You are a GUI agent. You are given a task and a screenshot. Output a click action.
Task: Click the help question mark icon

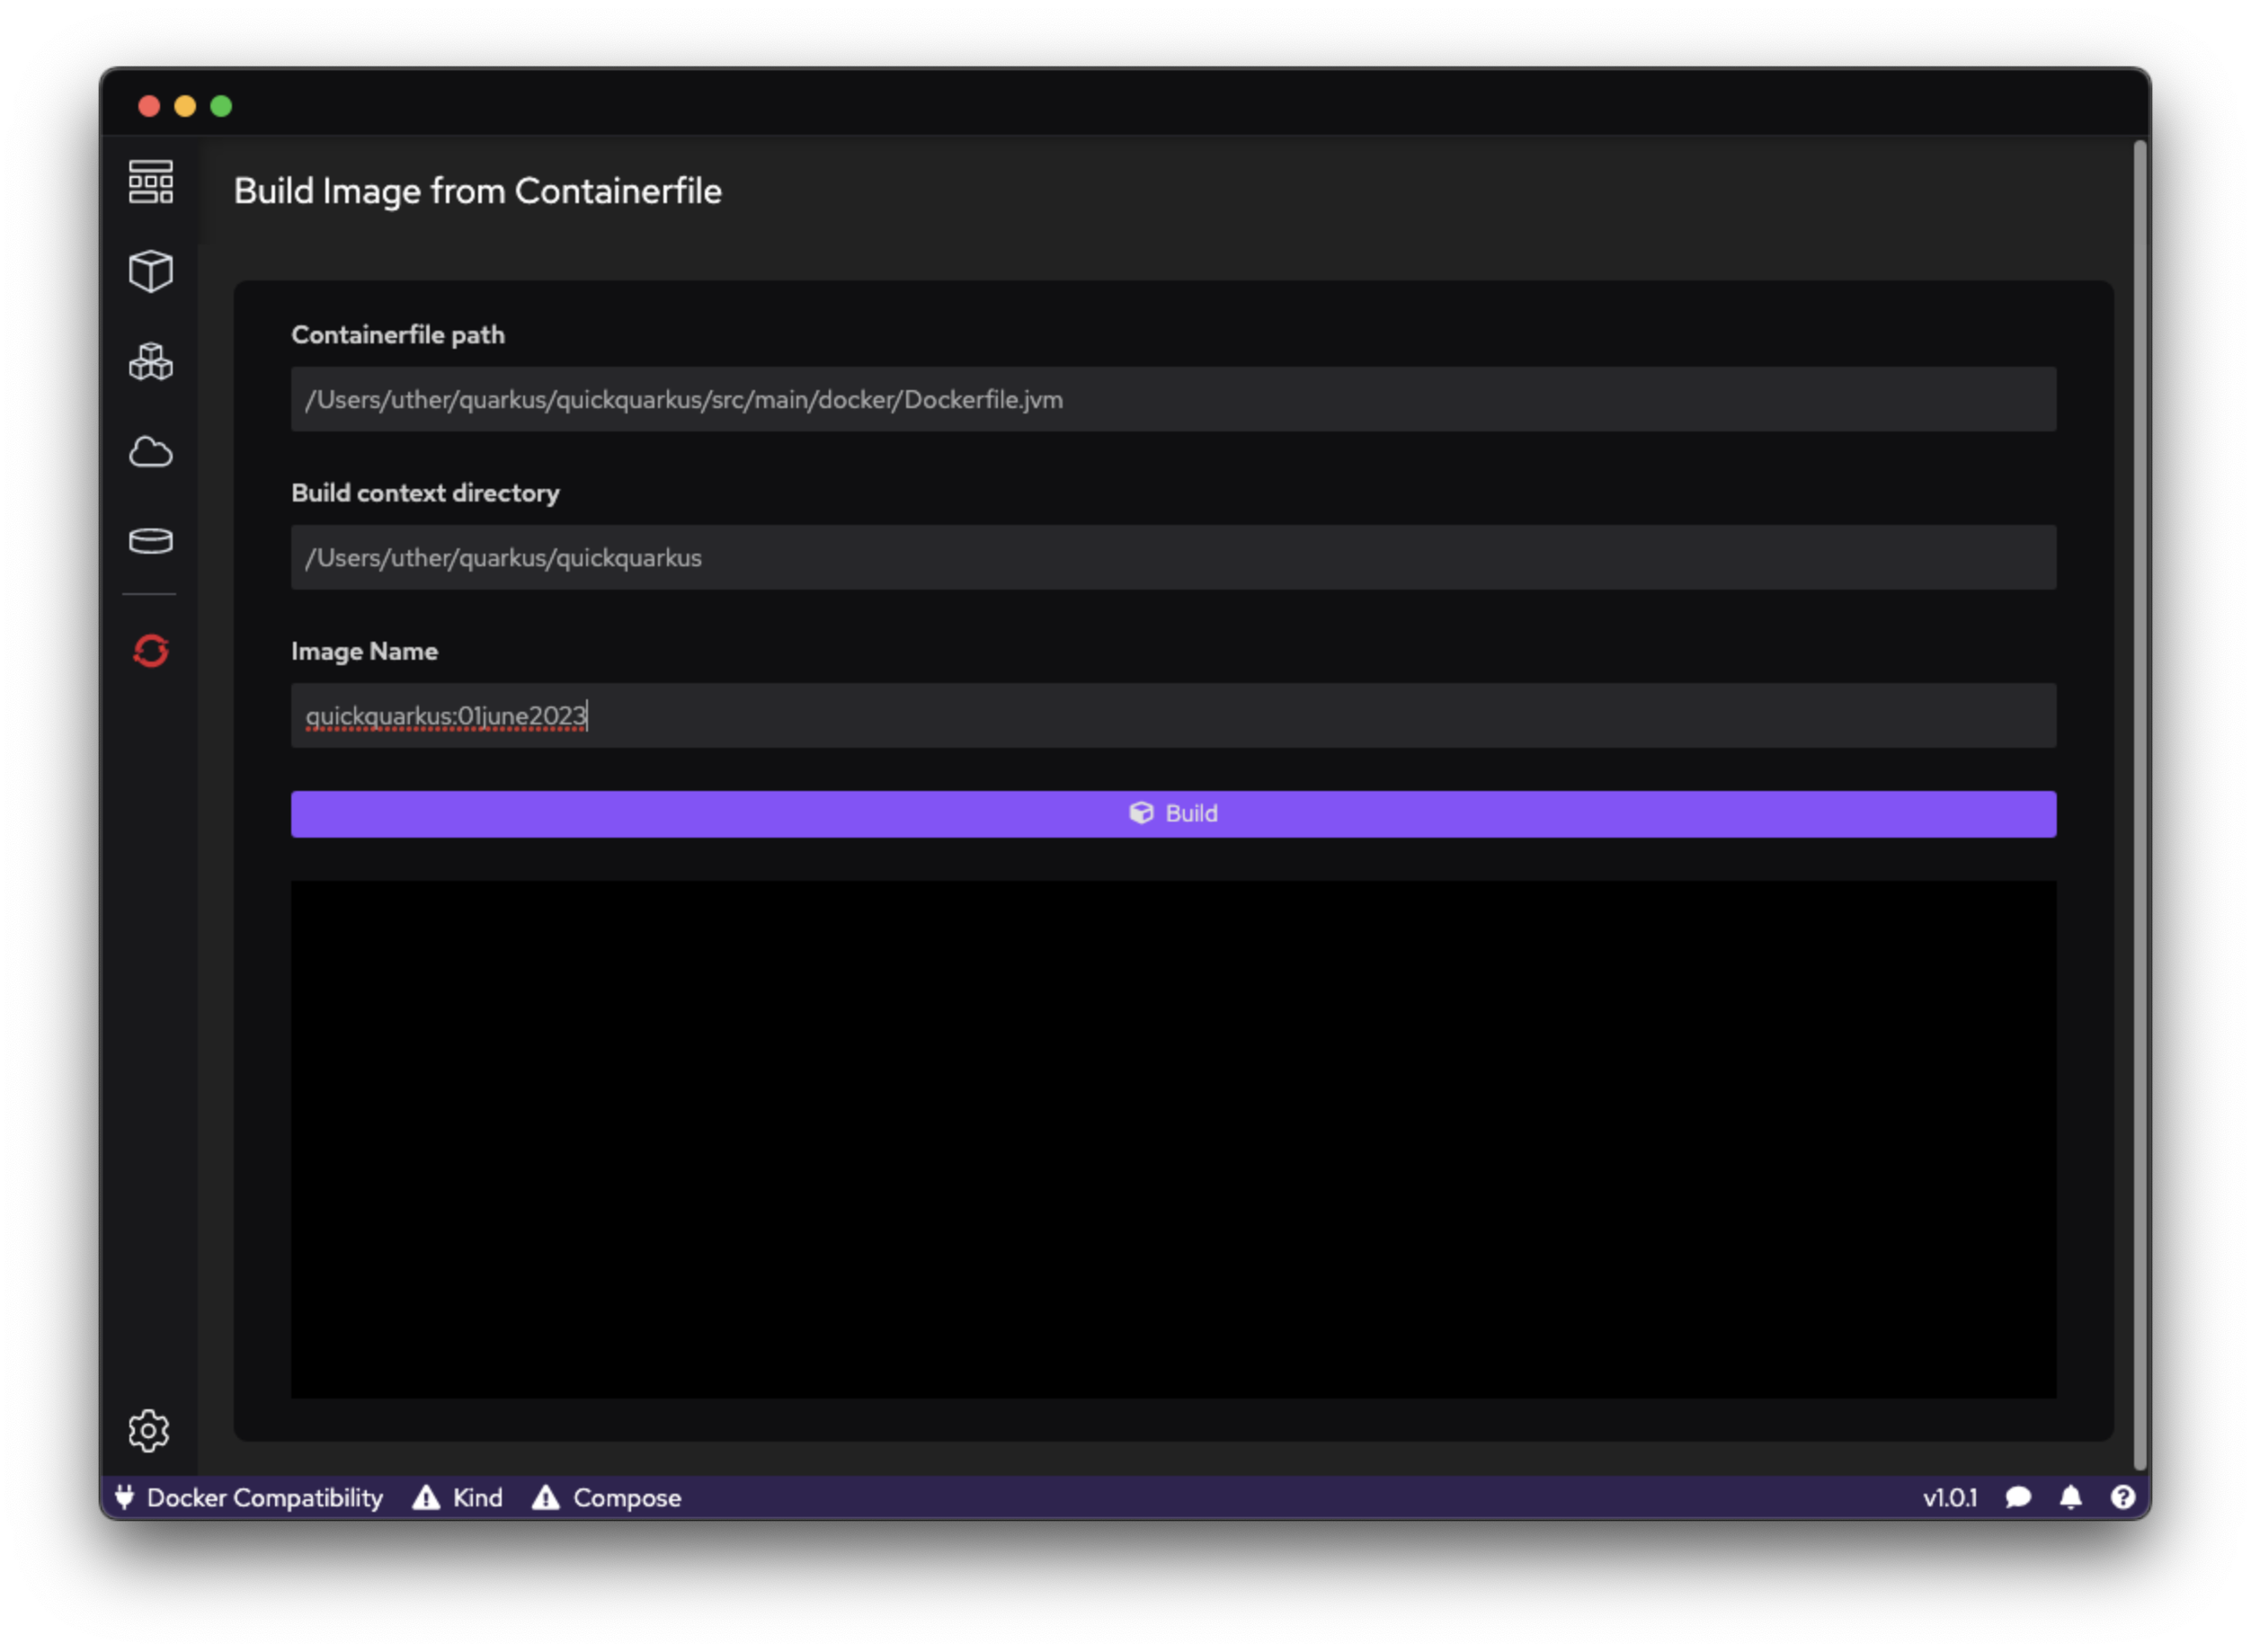(2123, 1497)
